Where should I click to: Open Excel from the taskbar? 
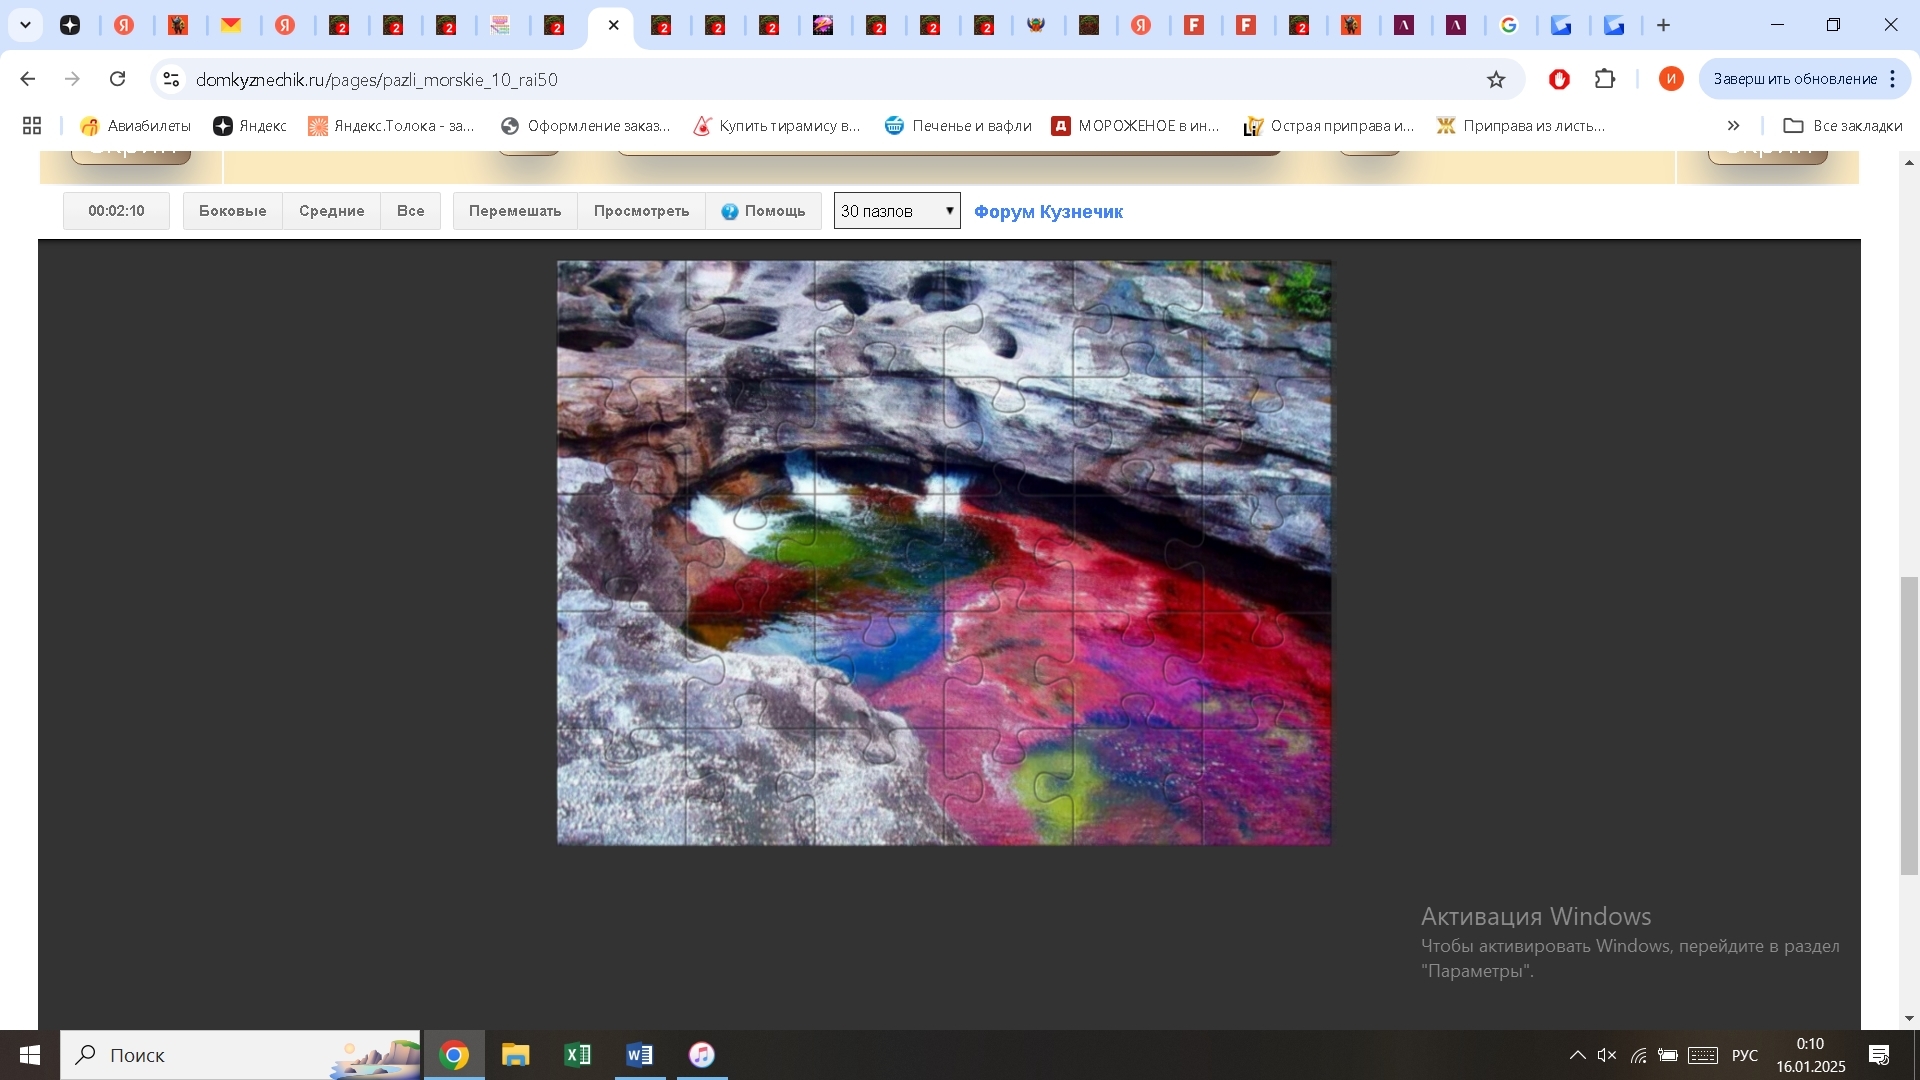[x=578, y=1055]
